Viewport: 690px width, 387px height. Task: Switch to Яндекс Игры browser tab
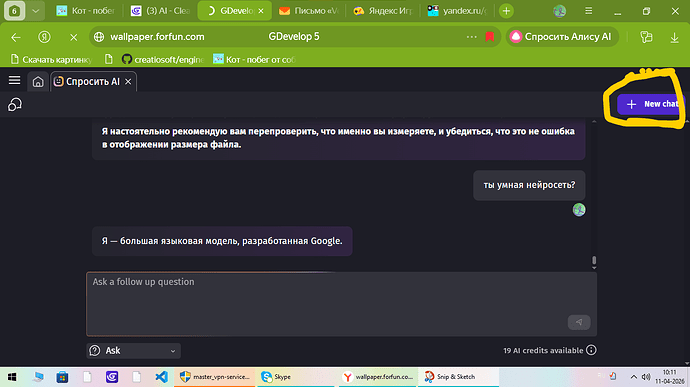coord(383,11)
